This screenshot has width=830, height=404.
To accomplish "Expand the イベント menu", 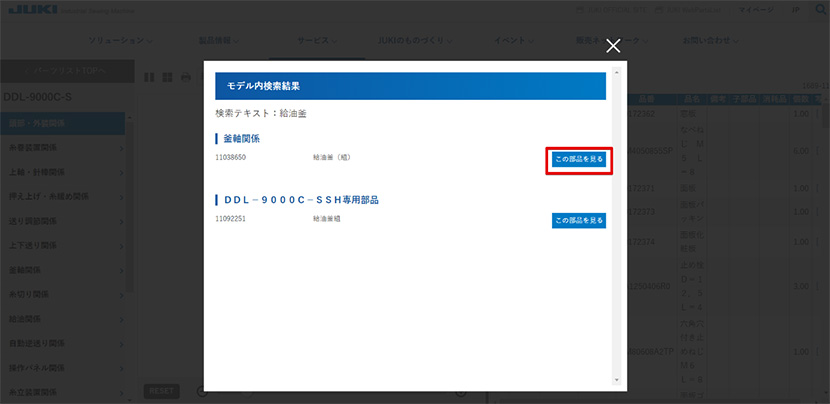I will (513, 40).
